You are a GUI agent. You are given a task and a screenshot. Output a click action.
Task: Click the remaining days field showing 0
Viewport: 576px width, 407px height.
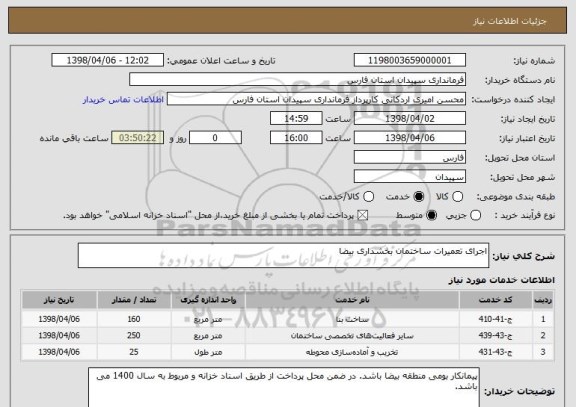(215, 138)
